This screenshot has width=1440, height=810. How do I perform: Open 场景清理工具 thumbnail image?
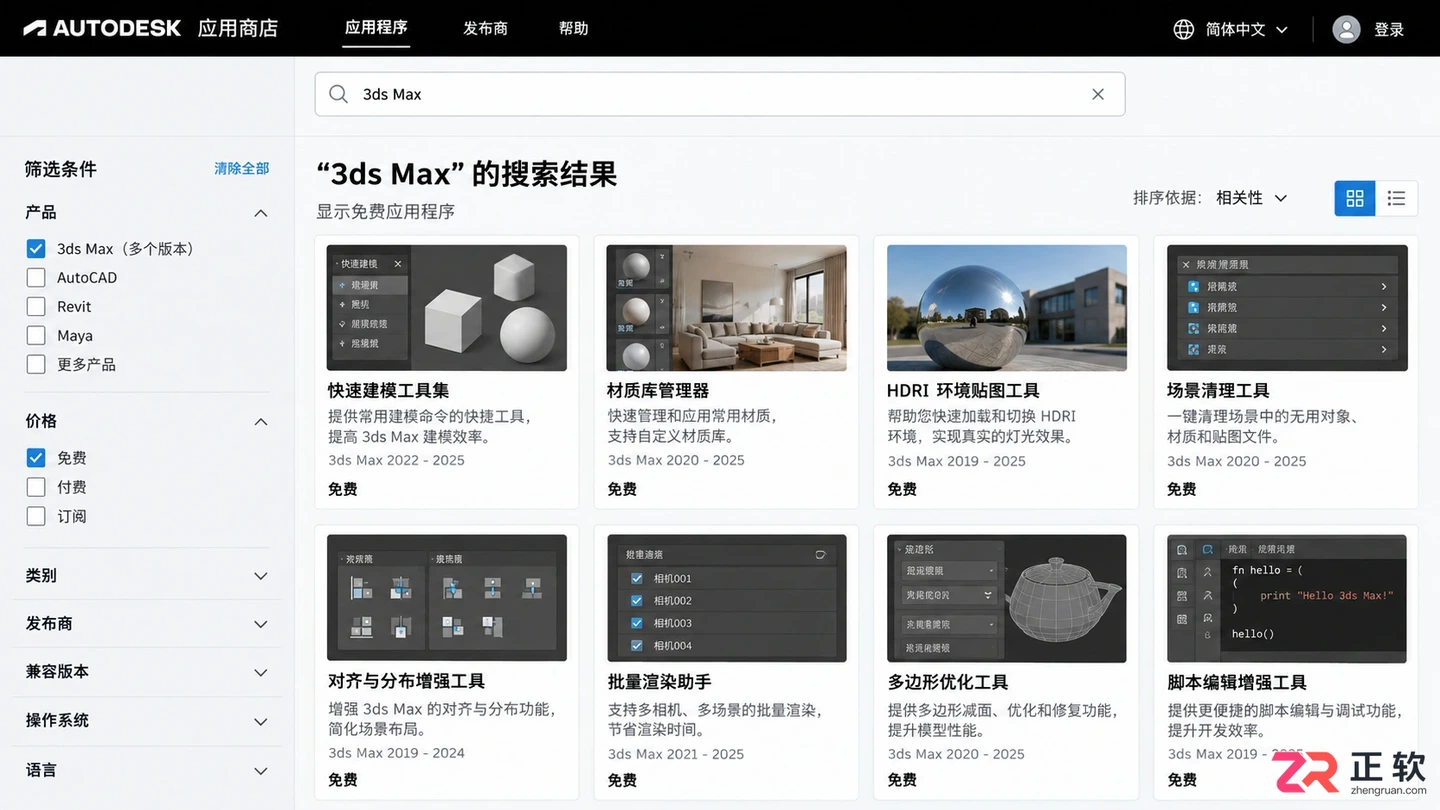coord(1287,308)
